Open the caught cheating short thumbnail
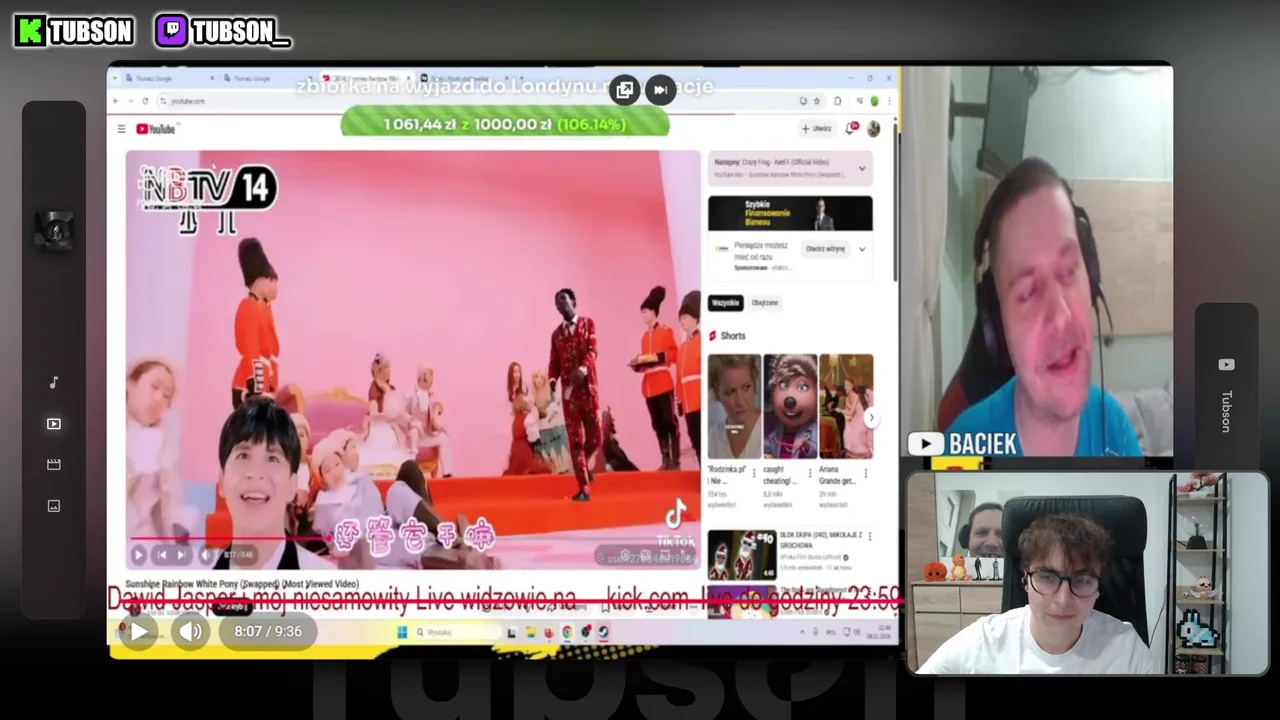The image size is (1280, 720). click(790, 406)
